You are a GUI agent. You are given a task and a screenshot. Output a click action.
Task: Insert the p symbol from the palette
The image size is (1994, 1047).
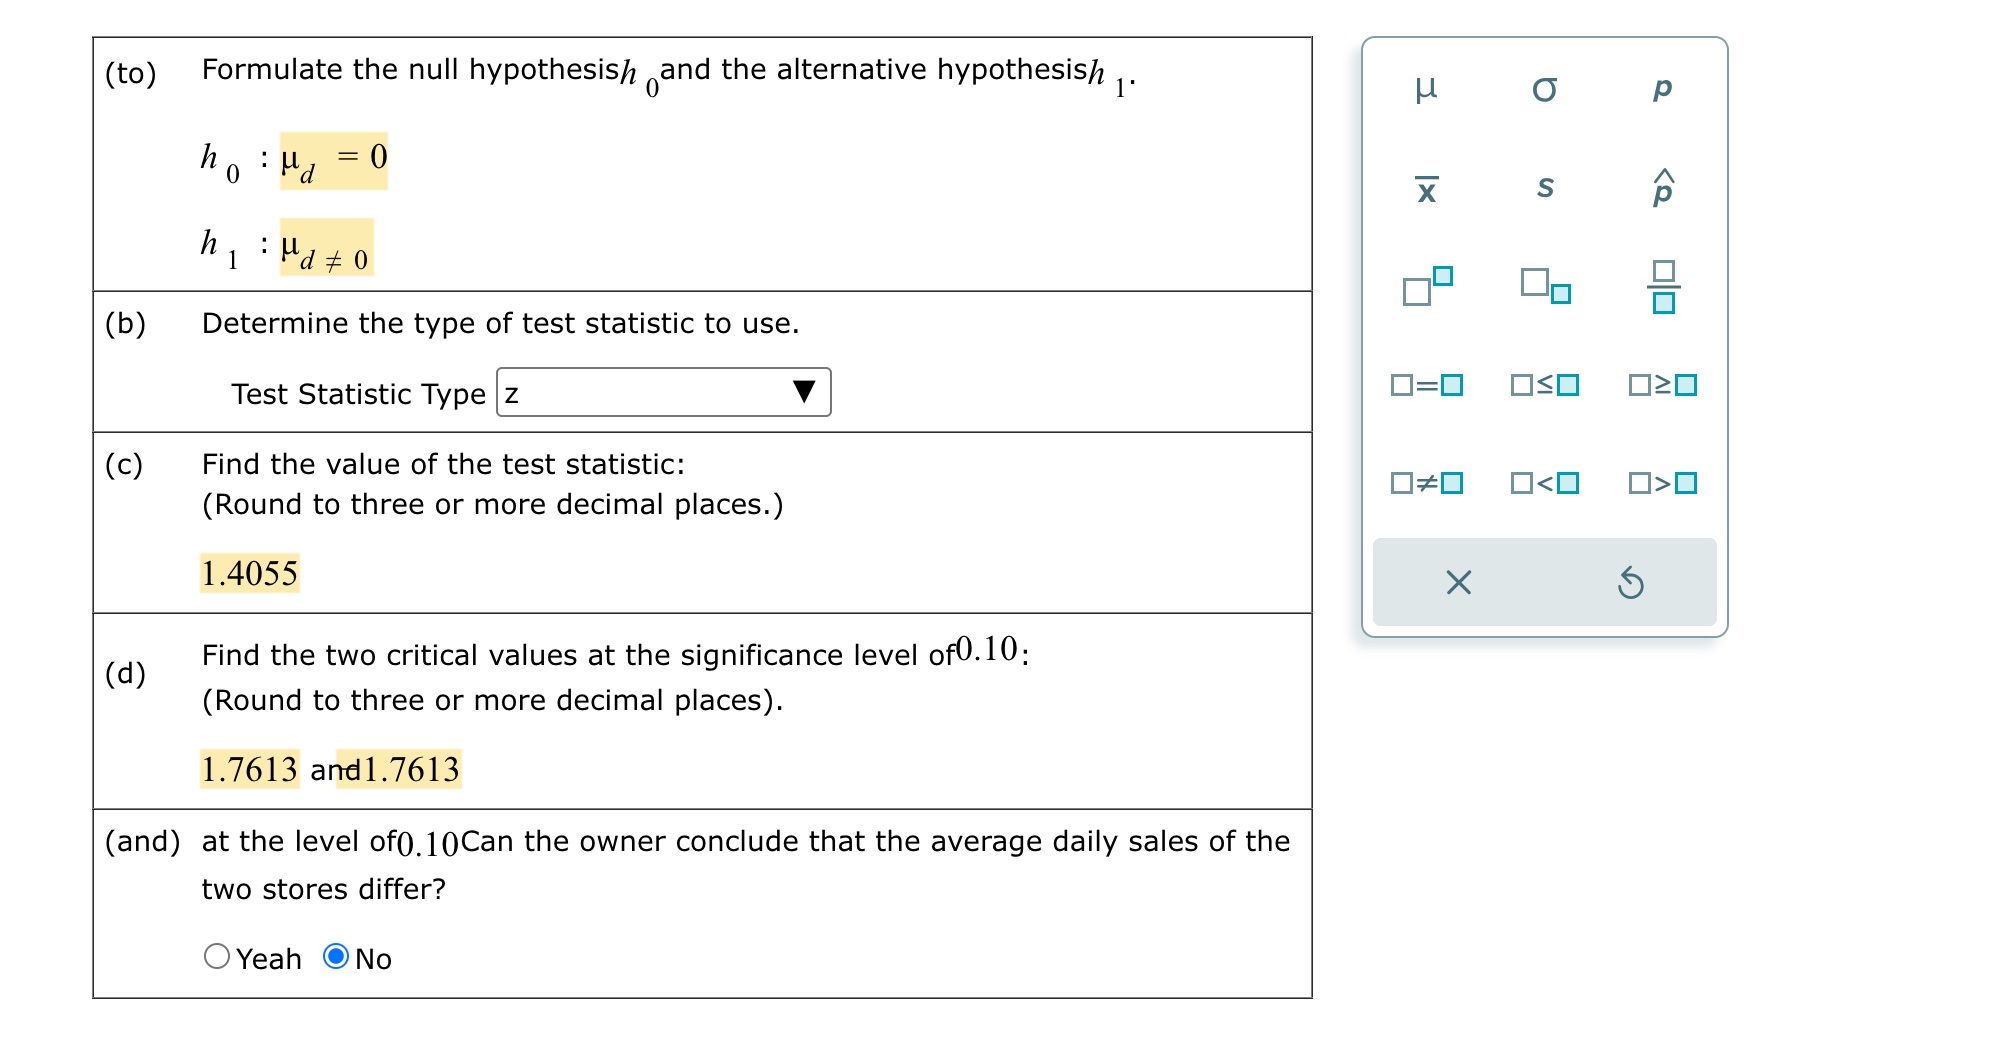click(x=1660, y=88)
